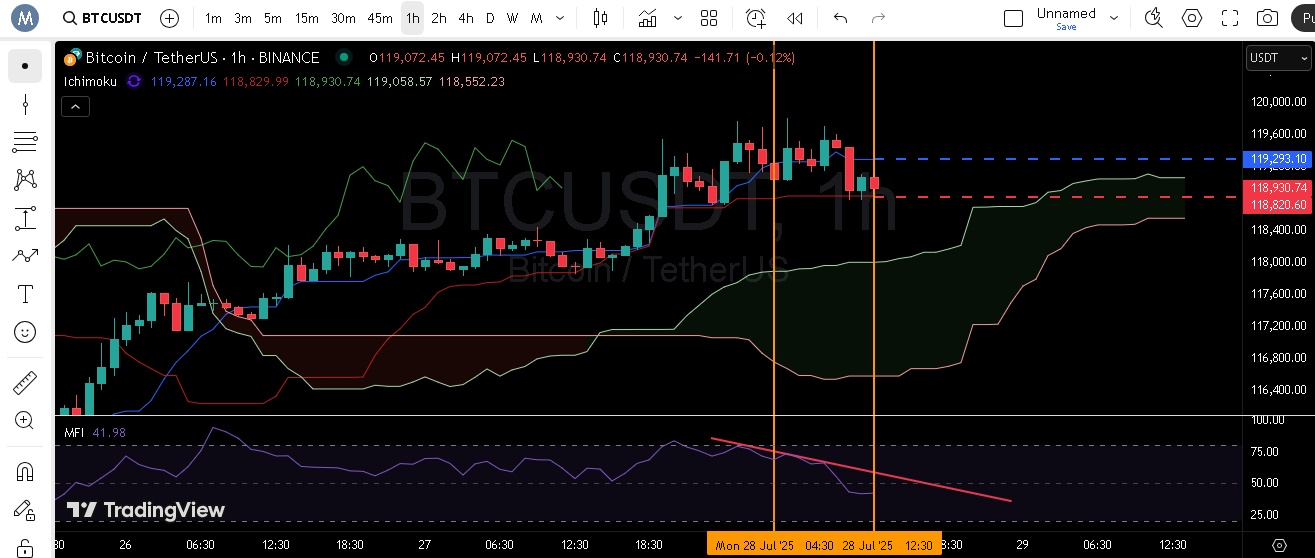Click the blue Save link
This screenshot has height=558, width=1315.
pyautogui.click(x=1066, y=27)
